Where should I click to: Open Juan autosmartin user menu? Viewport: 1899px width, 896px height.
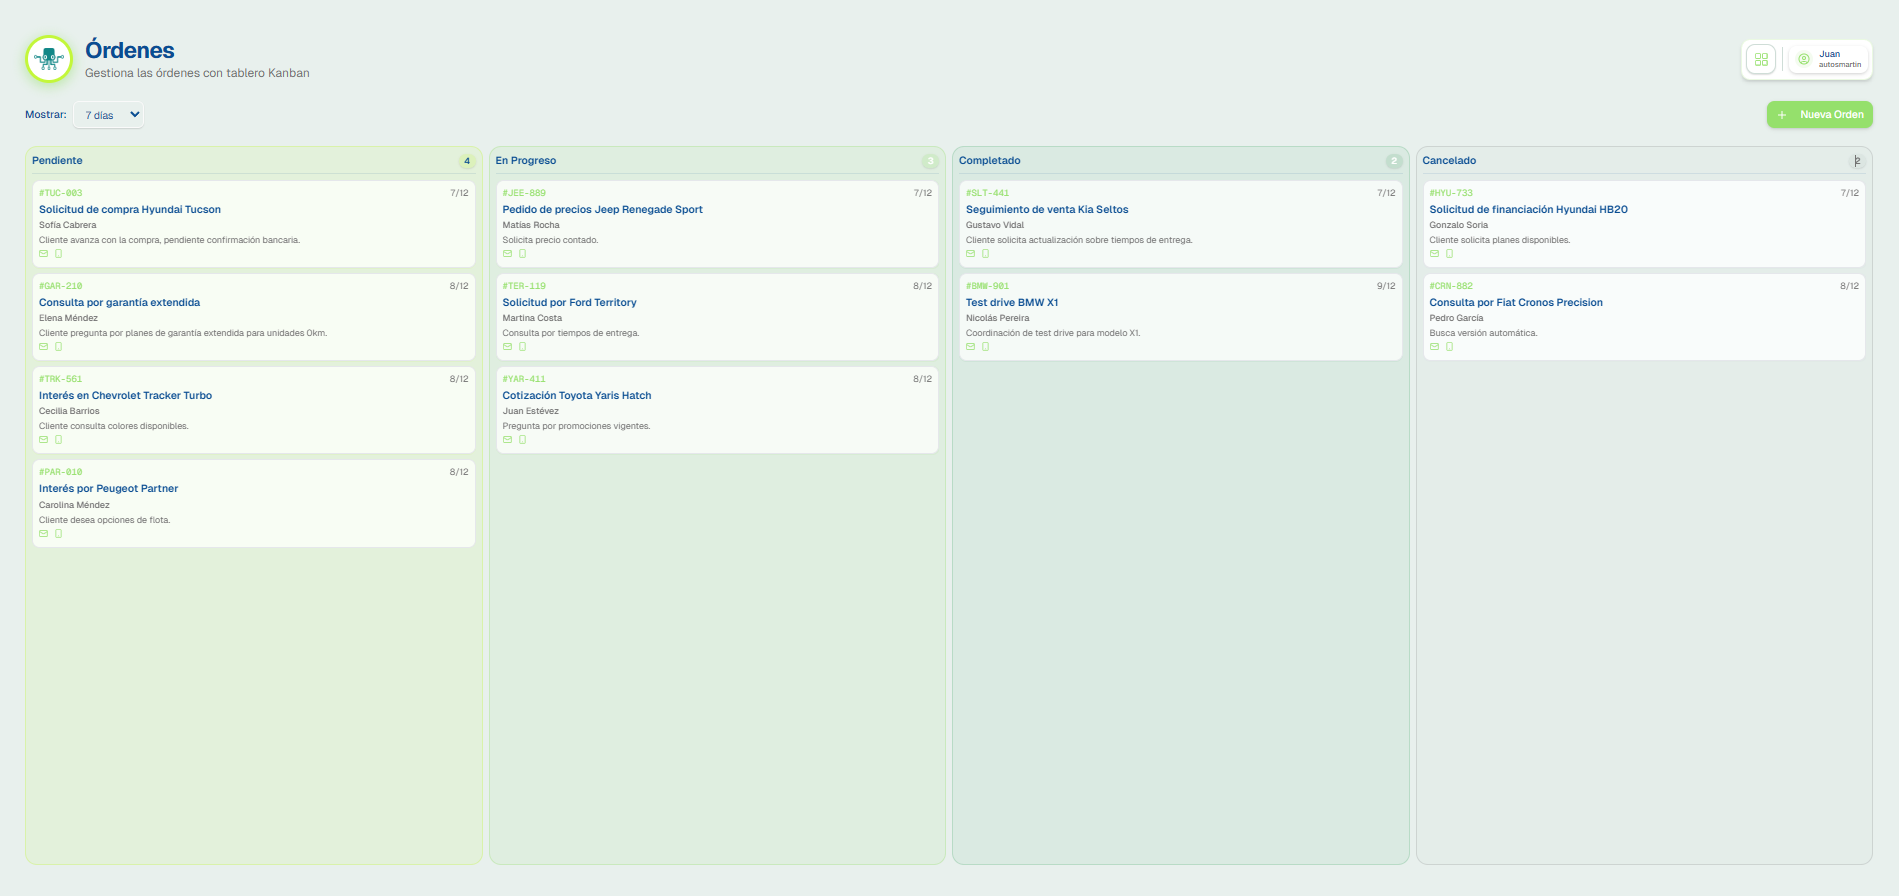1829,59
